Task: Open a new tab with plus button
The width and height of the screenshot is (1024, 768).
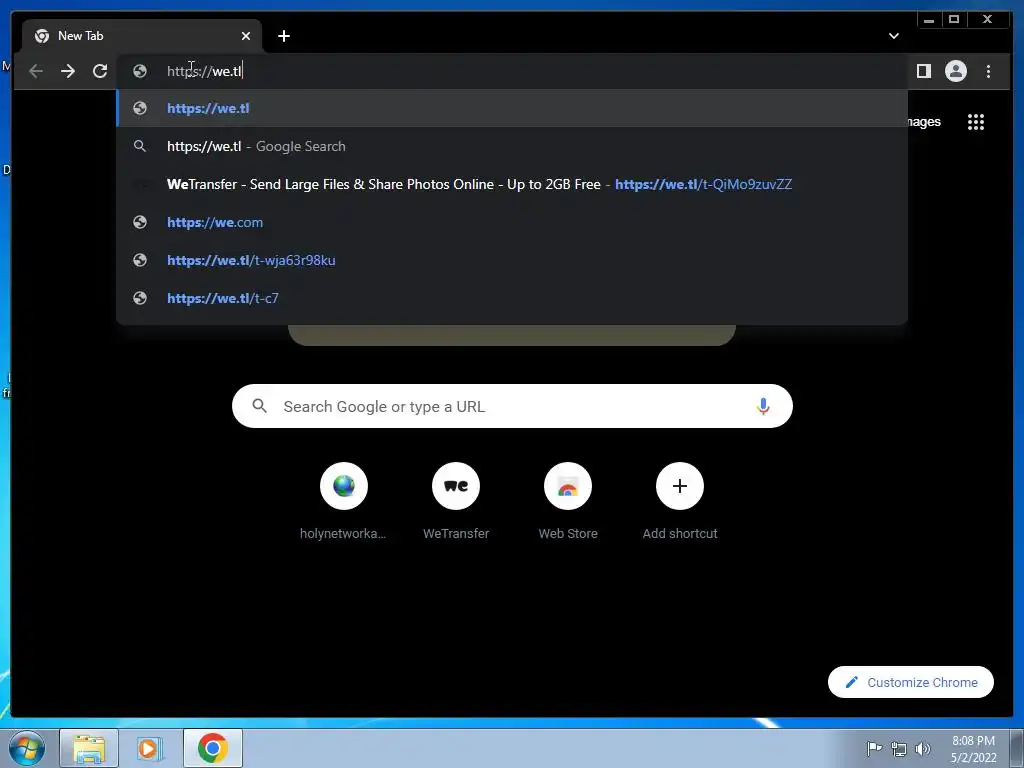Action: [283, 36]
